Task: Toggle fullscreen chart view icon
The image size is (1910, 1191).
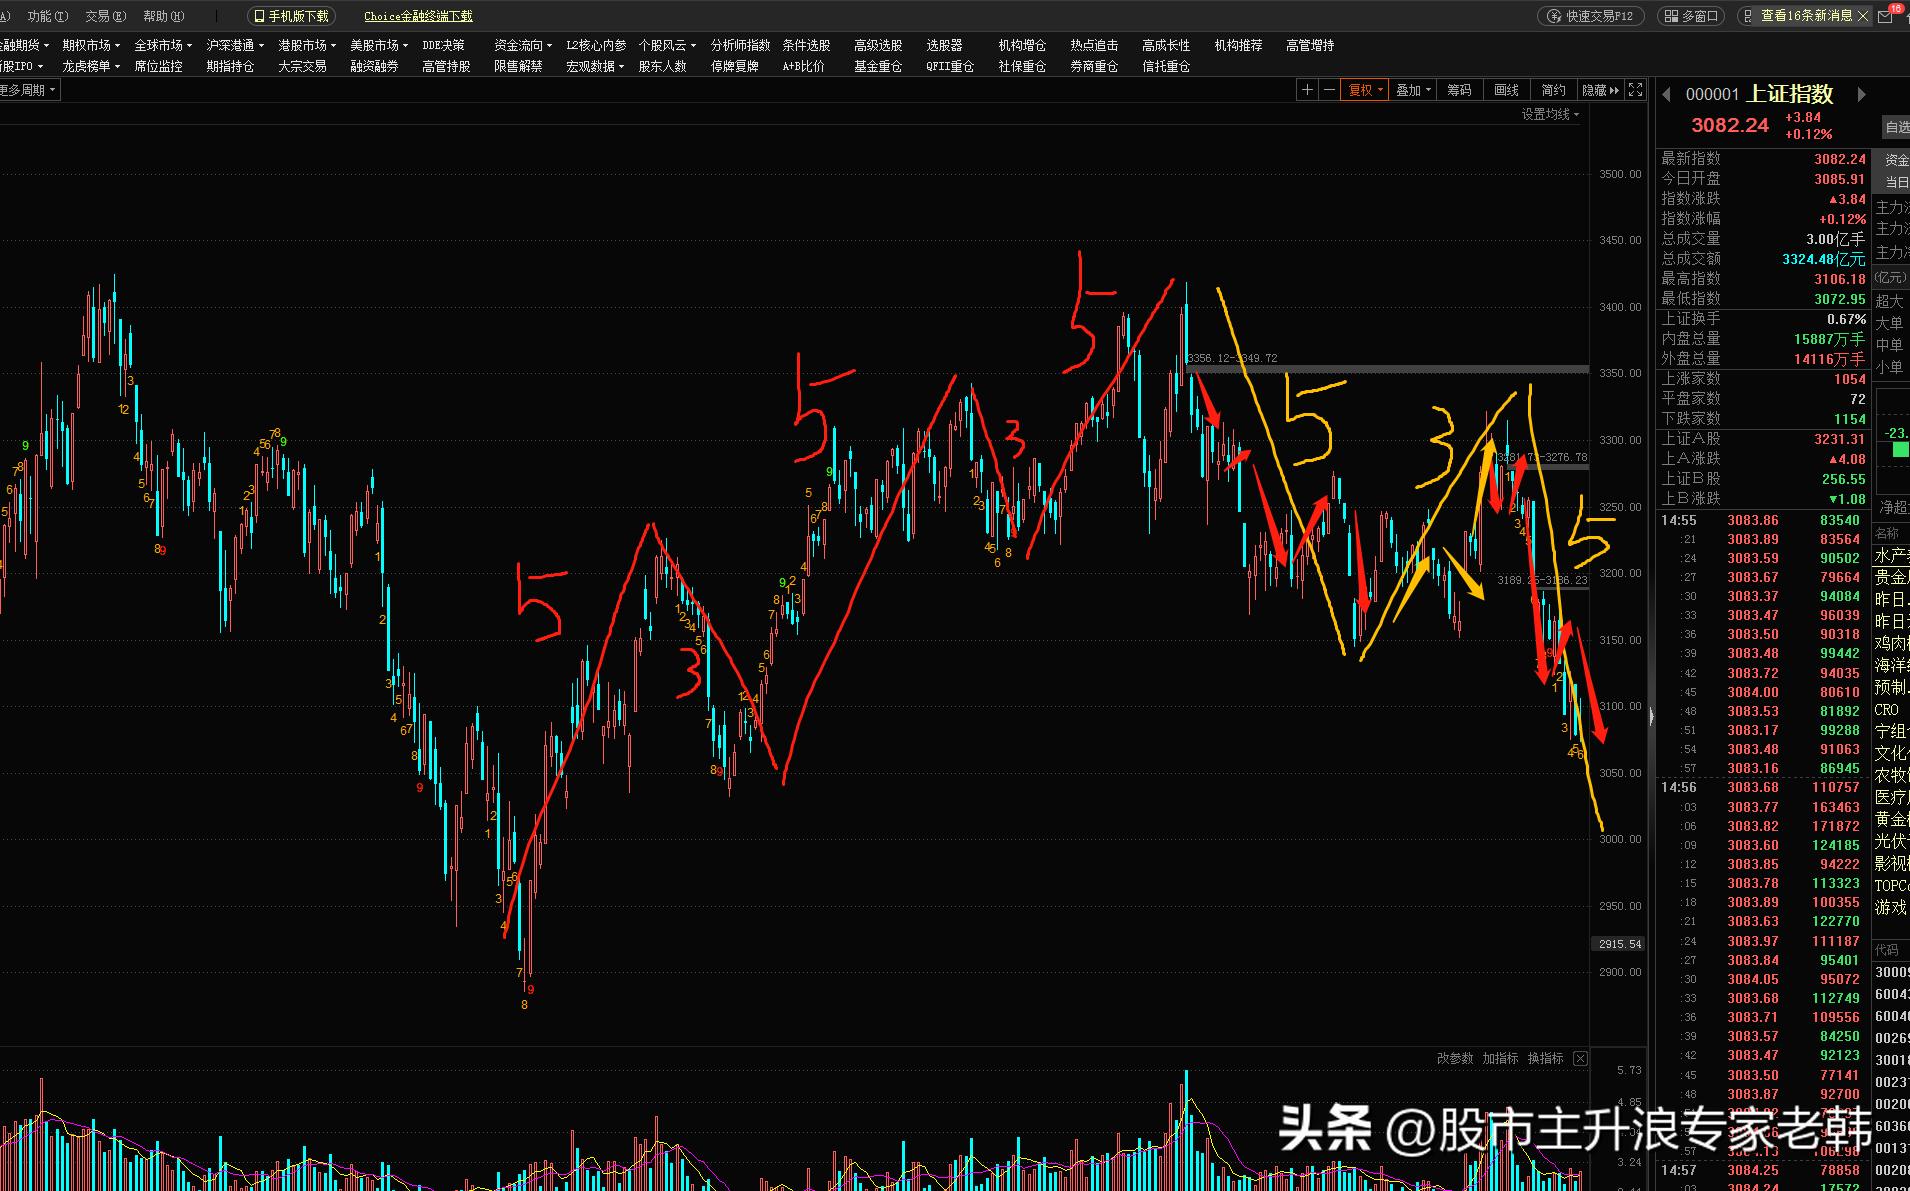Action: [x=1636, y=90]
